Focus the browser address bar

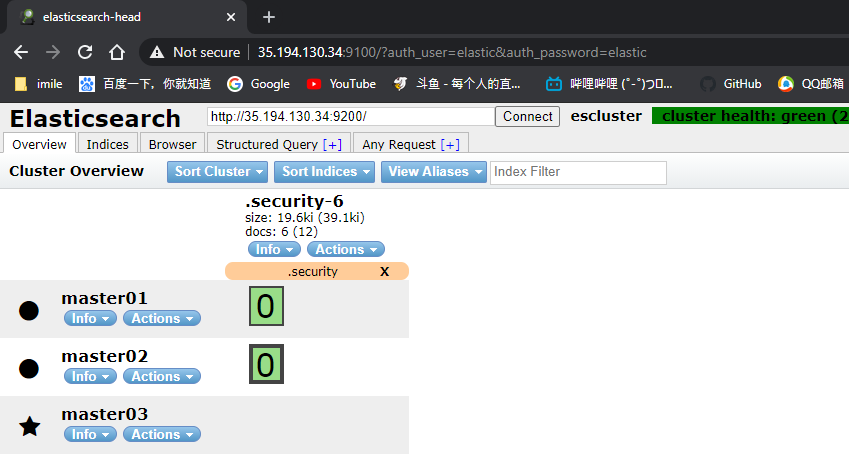452,53
